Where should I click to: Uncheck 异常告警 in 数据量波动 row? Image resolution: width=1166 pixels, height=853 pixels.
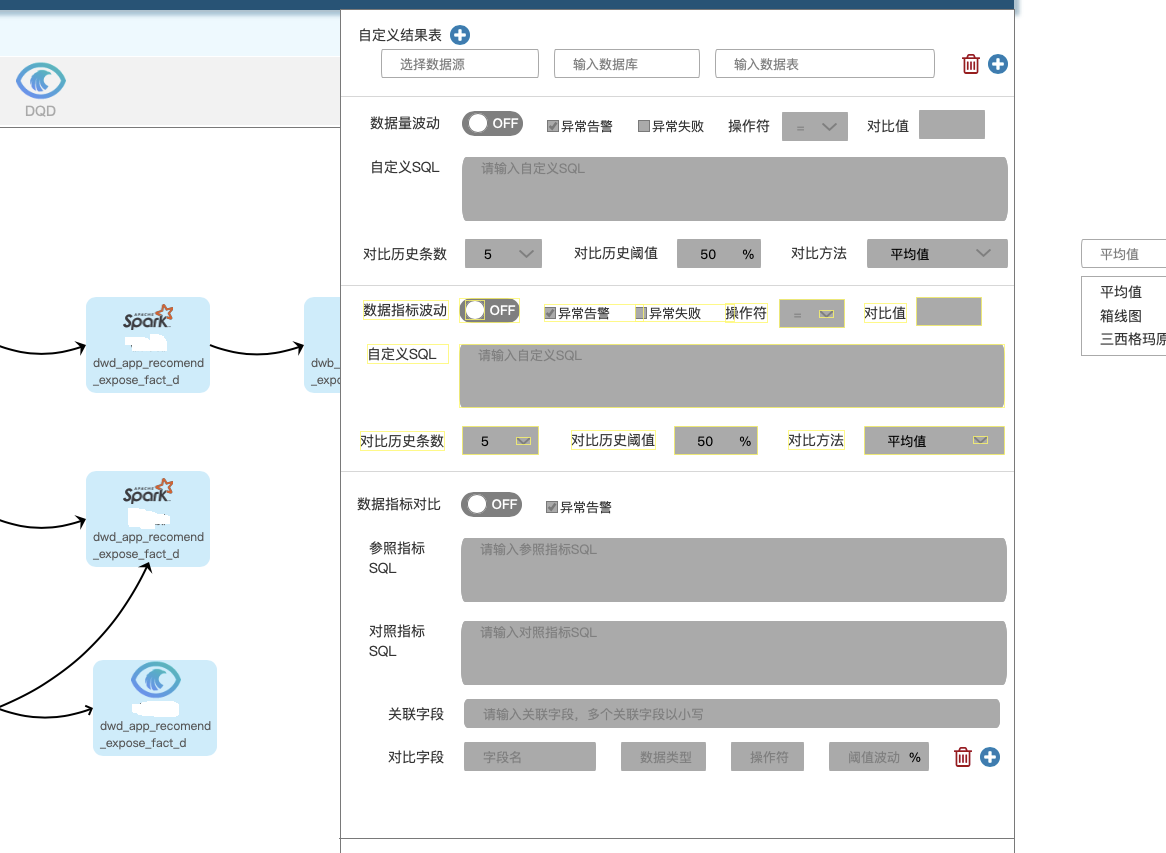553,126
